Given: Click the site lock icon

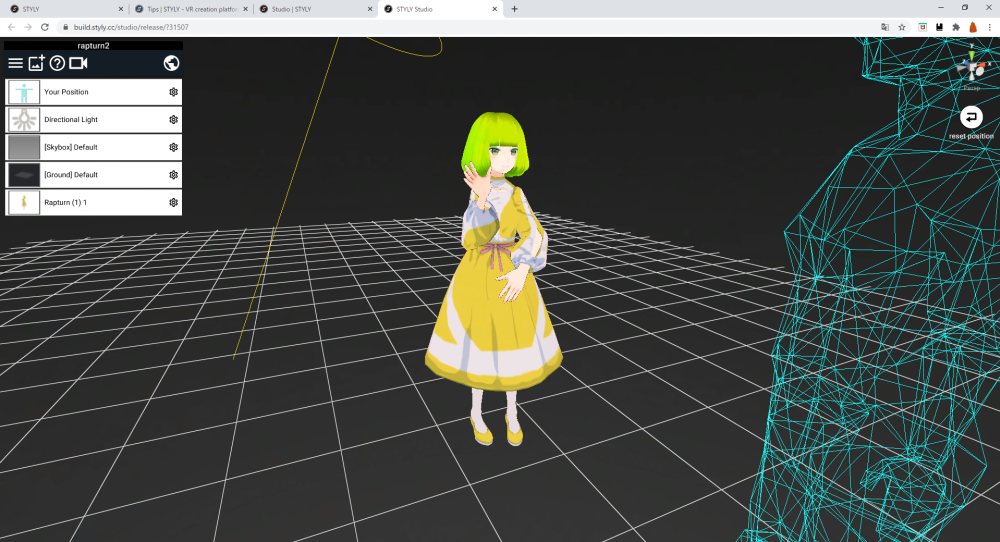Looking at the screenshot, I should [65, 27].
